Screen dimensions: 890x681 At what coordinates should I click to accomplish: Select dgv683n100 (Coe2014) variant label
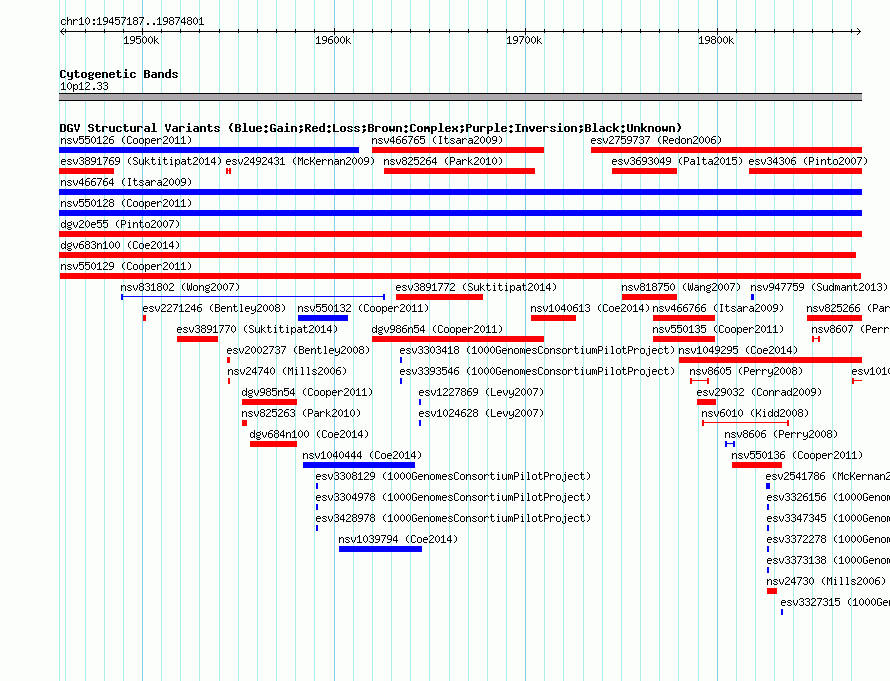(120, 245)
